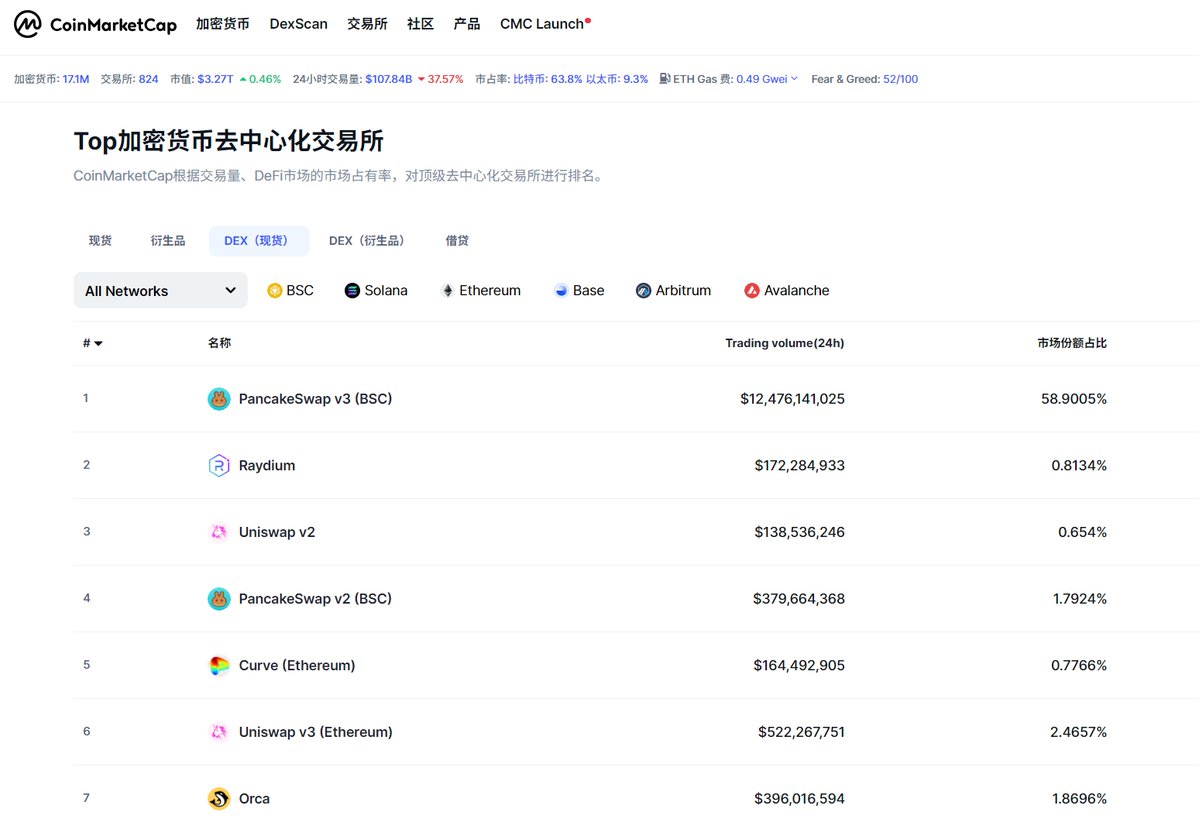Click the 以太币: 9.3% dominance link

617,79
